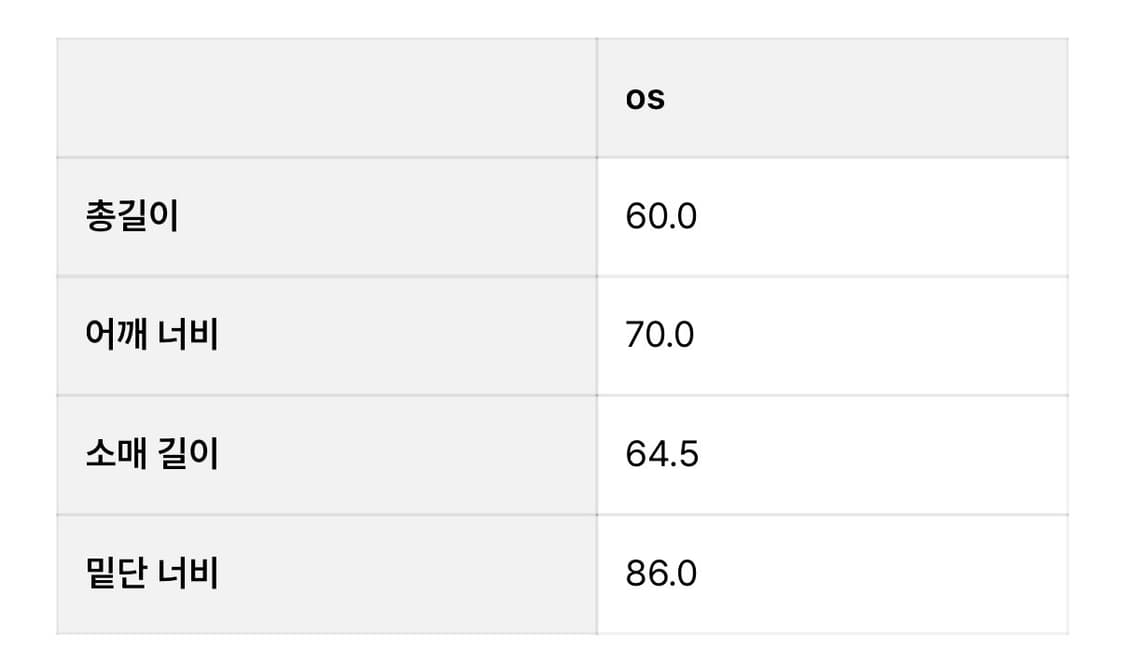Image resolution: width=1125 pixels, height=661 pixels.
Task: Click the blank gray cell beside "os"
Action: tap(326, 98)
